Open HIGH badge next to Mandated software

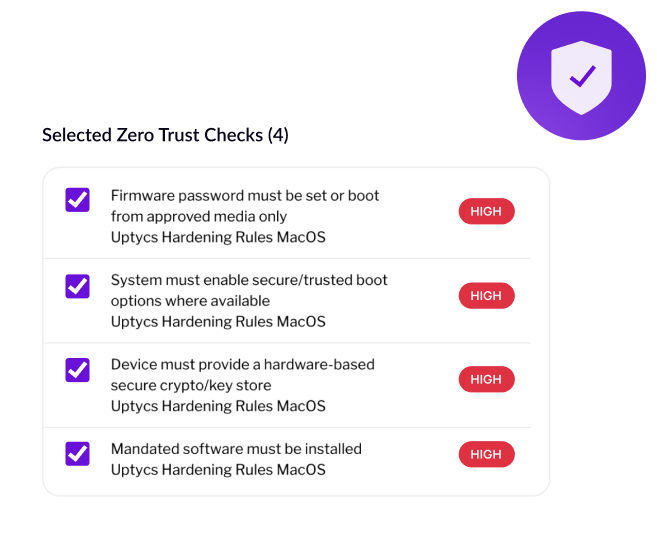point(486,454)
